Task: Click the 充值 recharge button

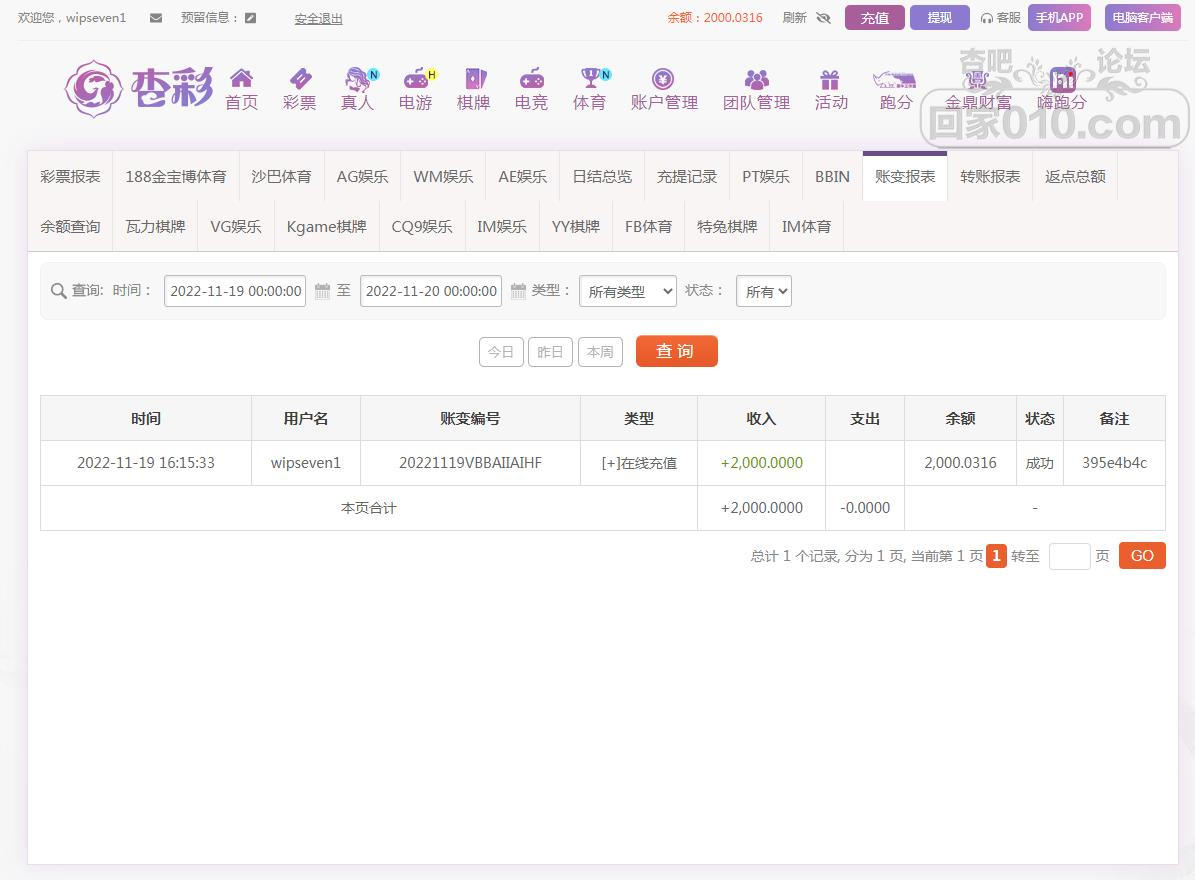Action: tap(875, 18)
